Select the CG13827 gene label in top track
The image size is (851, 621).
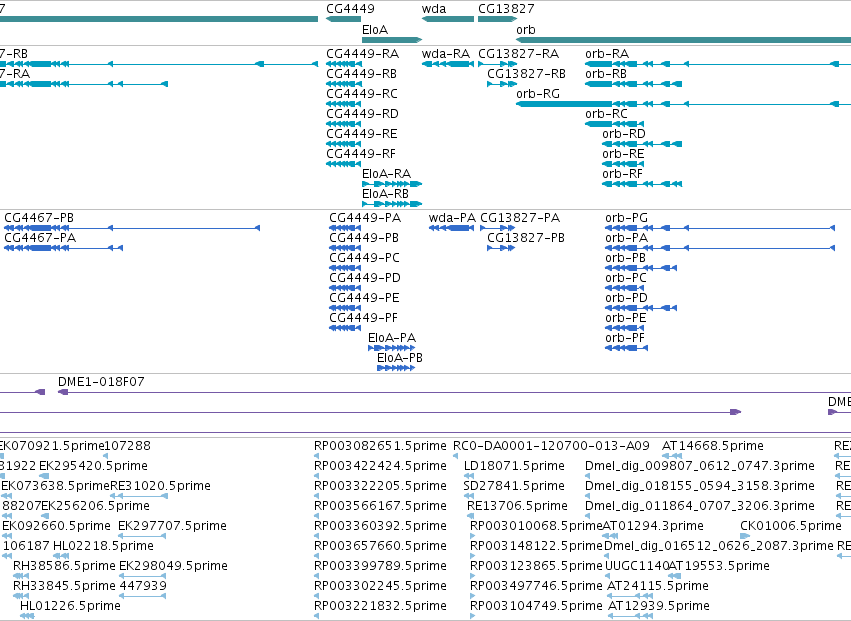[506, 9]
